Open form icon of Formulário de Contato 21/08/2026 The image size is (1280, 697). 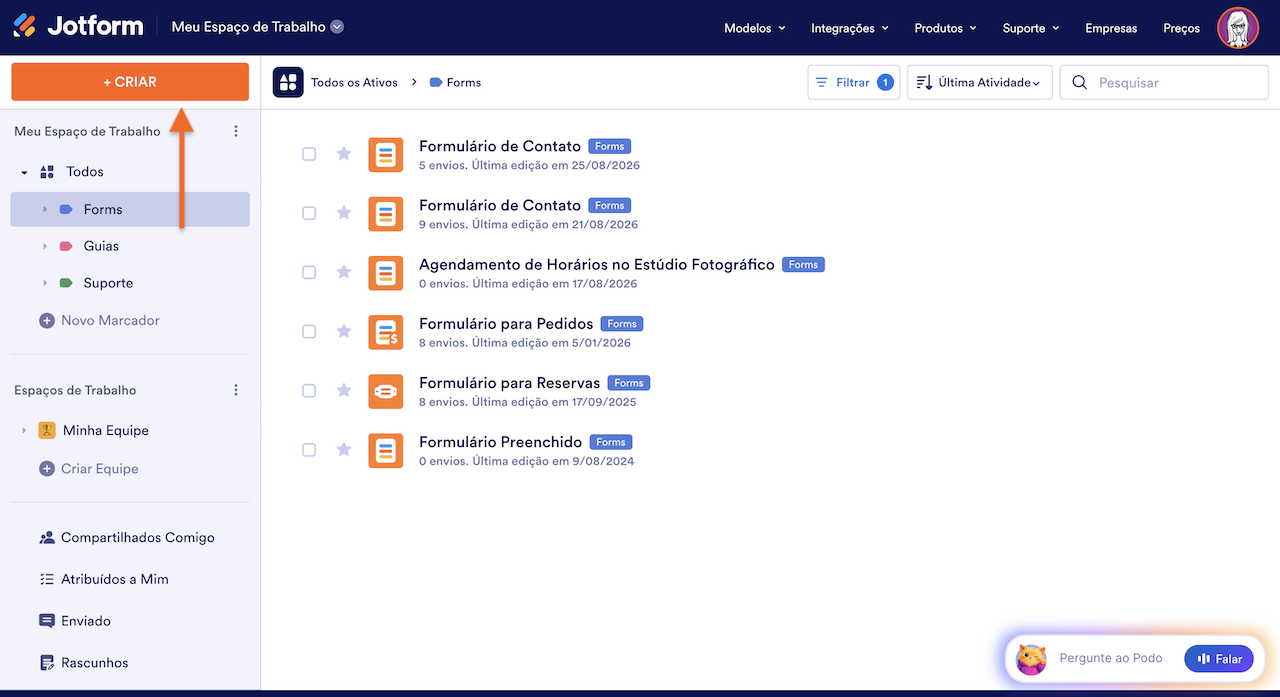click(386, 214)
